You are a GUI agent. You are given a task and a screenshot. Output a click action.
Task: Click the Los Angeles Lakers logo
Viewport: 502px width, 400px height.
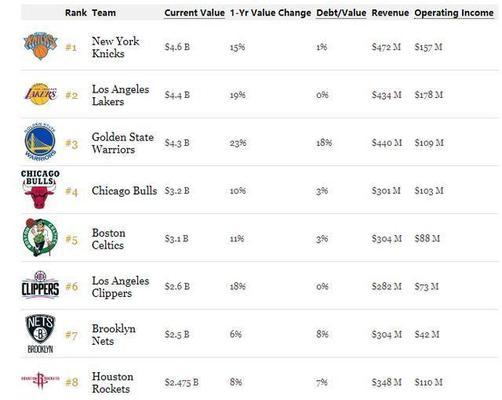point(41,94)
